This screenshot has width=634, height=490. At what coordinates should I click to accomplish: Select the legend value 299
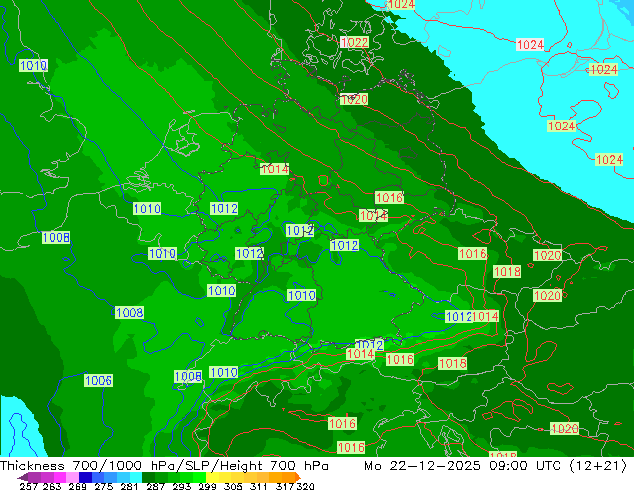click(x=207, y=486)
